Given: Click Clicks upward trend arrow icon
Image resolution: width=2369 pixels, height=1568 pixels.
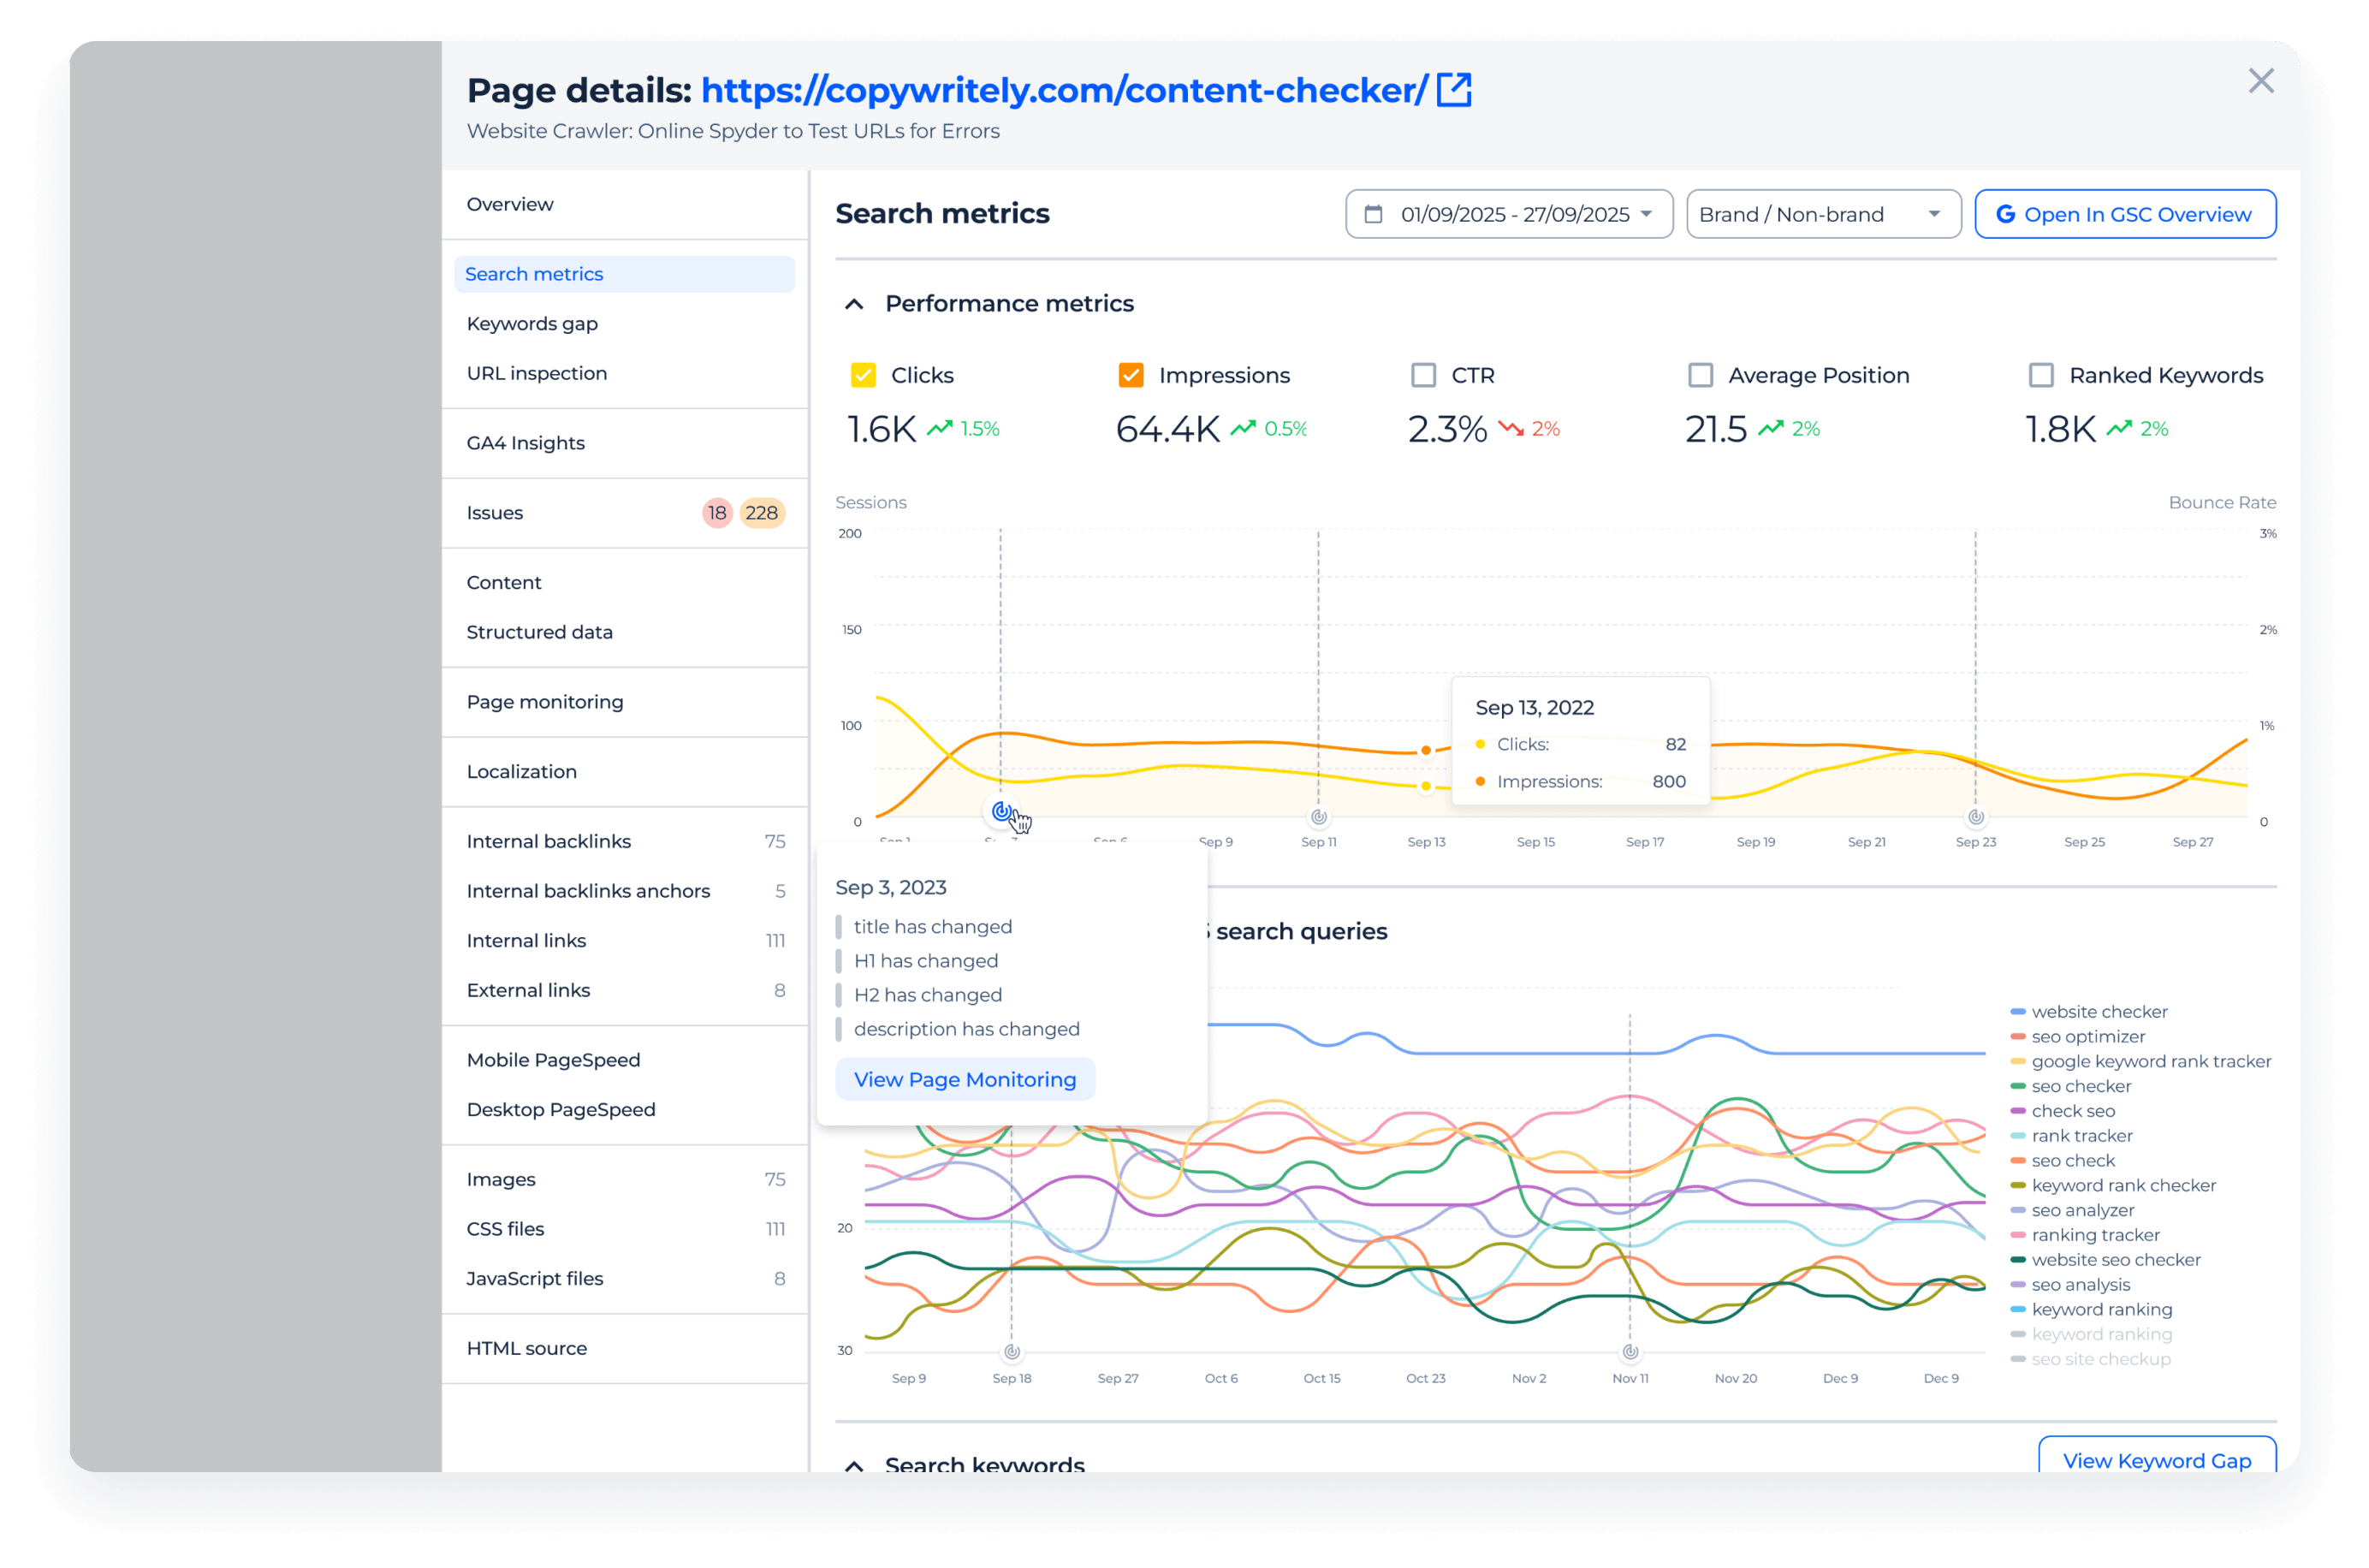Looking at the screenshot, I should (x=939, y=428).
